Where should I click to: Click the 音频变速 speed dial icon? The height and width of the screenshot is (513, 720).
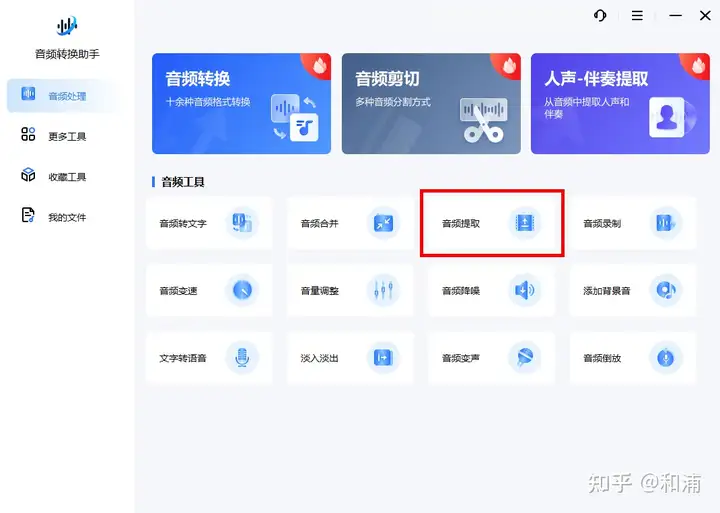click(242, 290)
